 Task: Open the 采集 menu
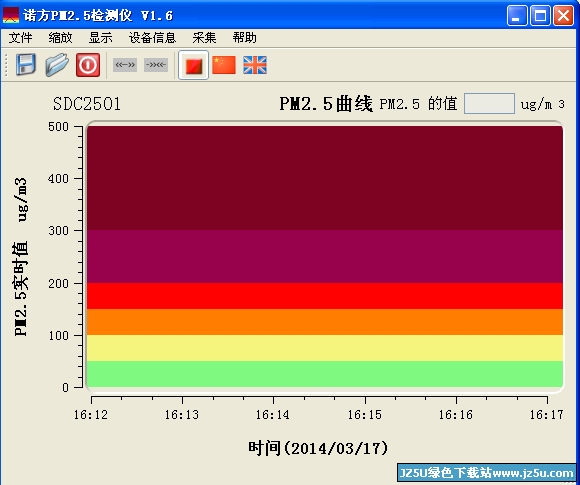coord(204,38)
